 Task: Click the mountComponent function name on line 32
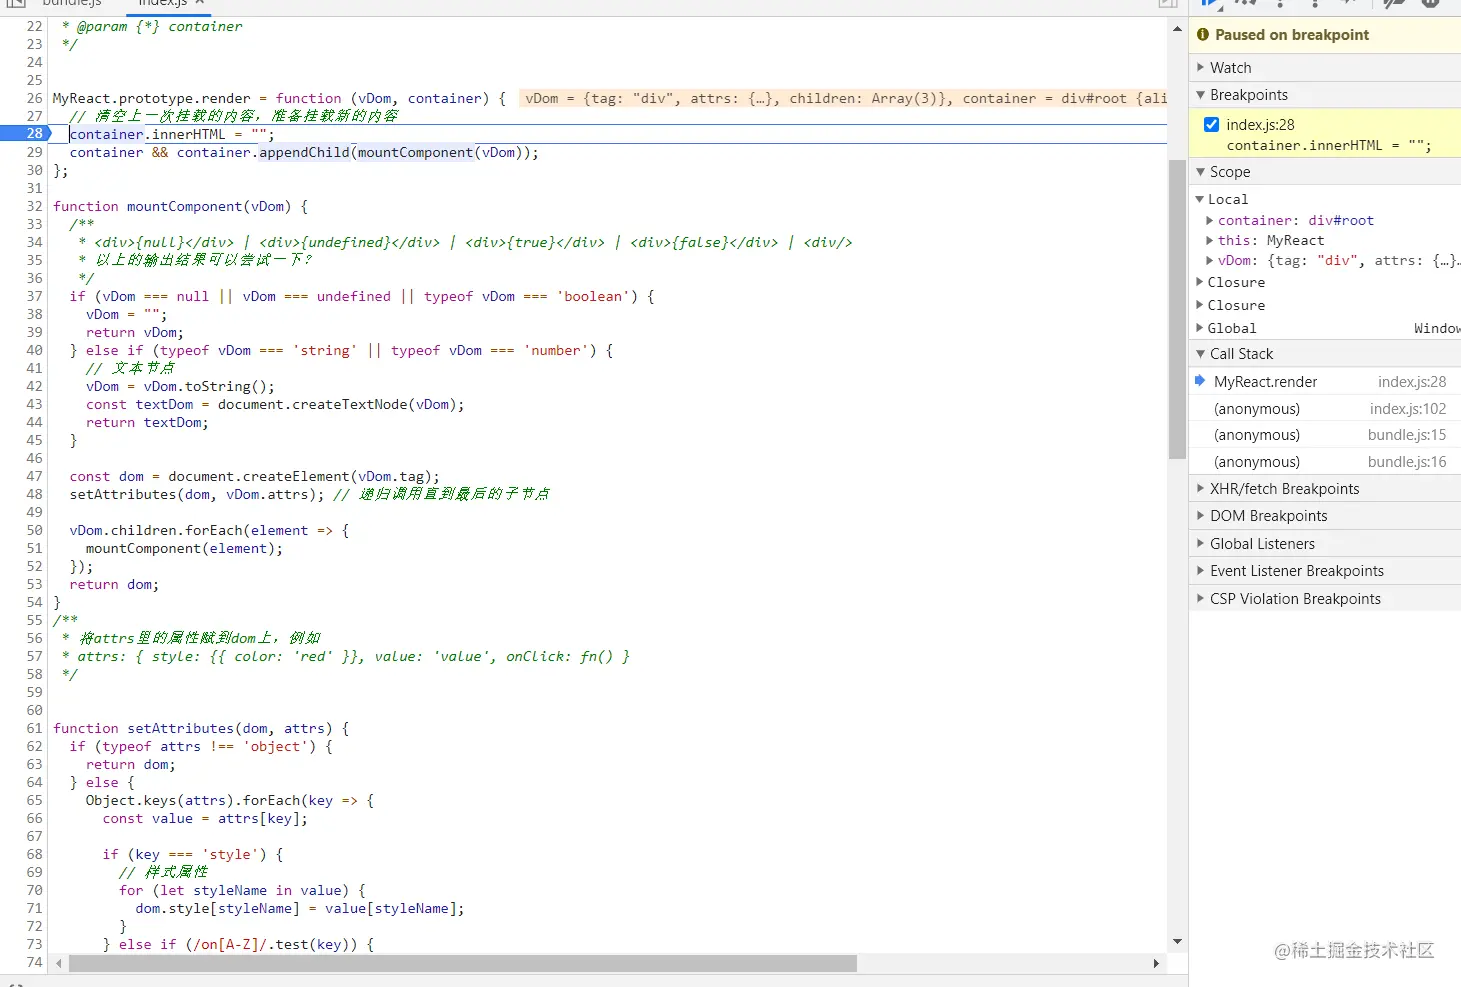pyautogui.click(x=184, y=206)
